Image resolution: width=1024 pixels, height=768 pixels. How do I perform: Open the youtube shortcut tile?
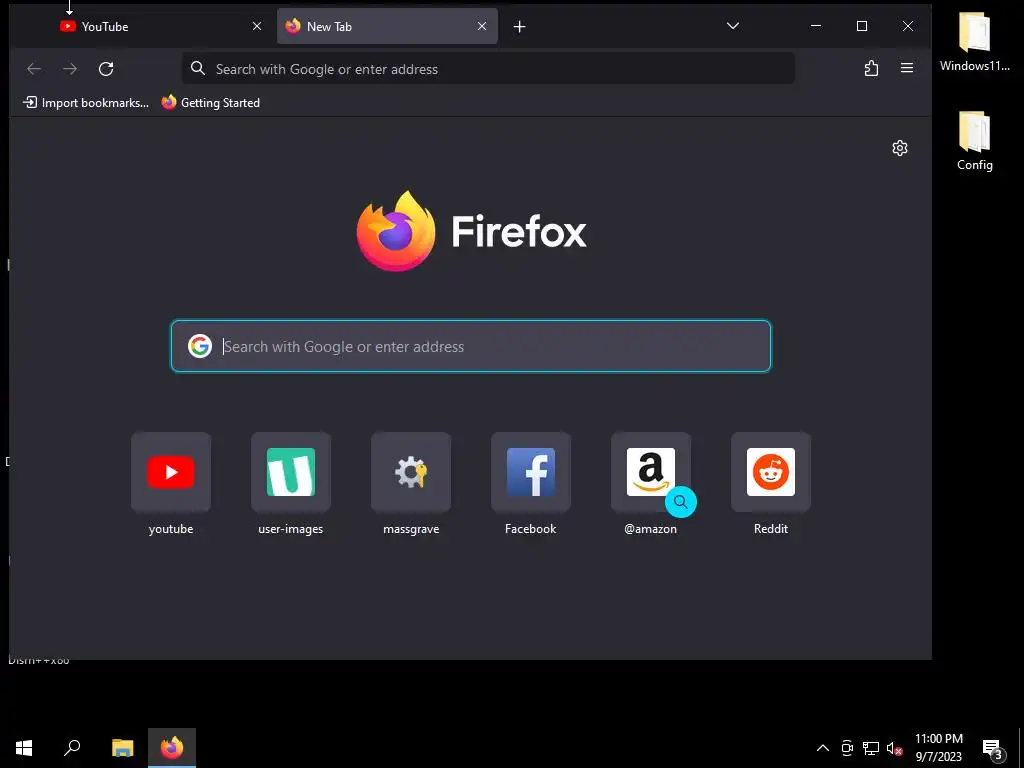pos(170,472)
